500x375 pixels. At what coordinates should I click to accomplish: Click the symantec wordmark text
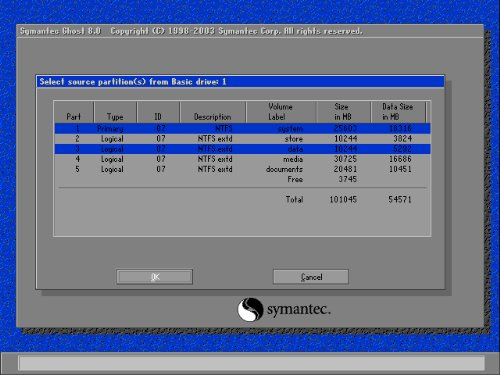[x=299, y=310]
